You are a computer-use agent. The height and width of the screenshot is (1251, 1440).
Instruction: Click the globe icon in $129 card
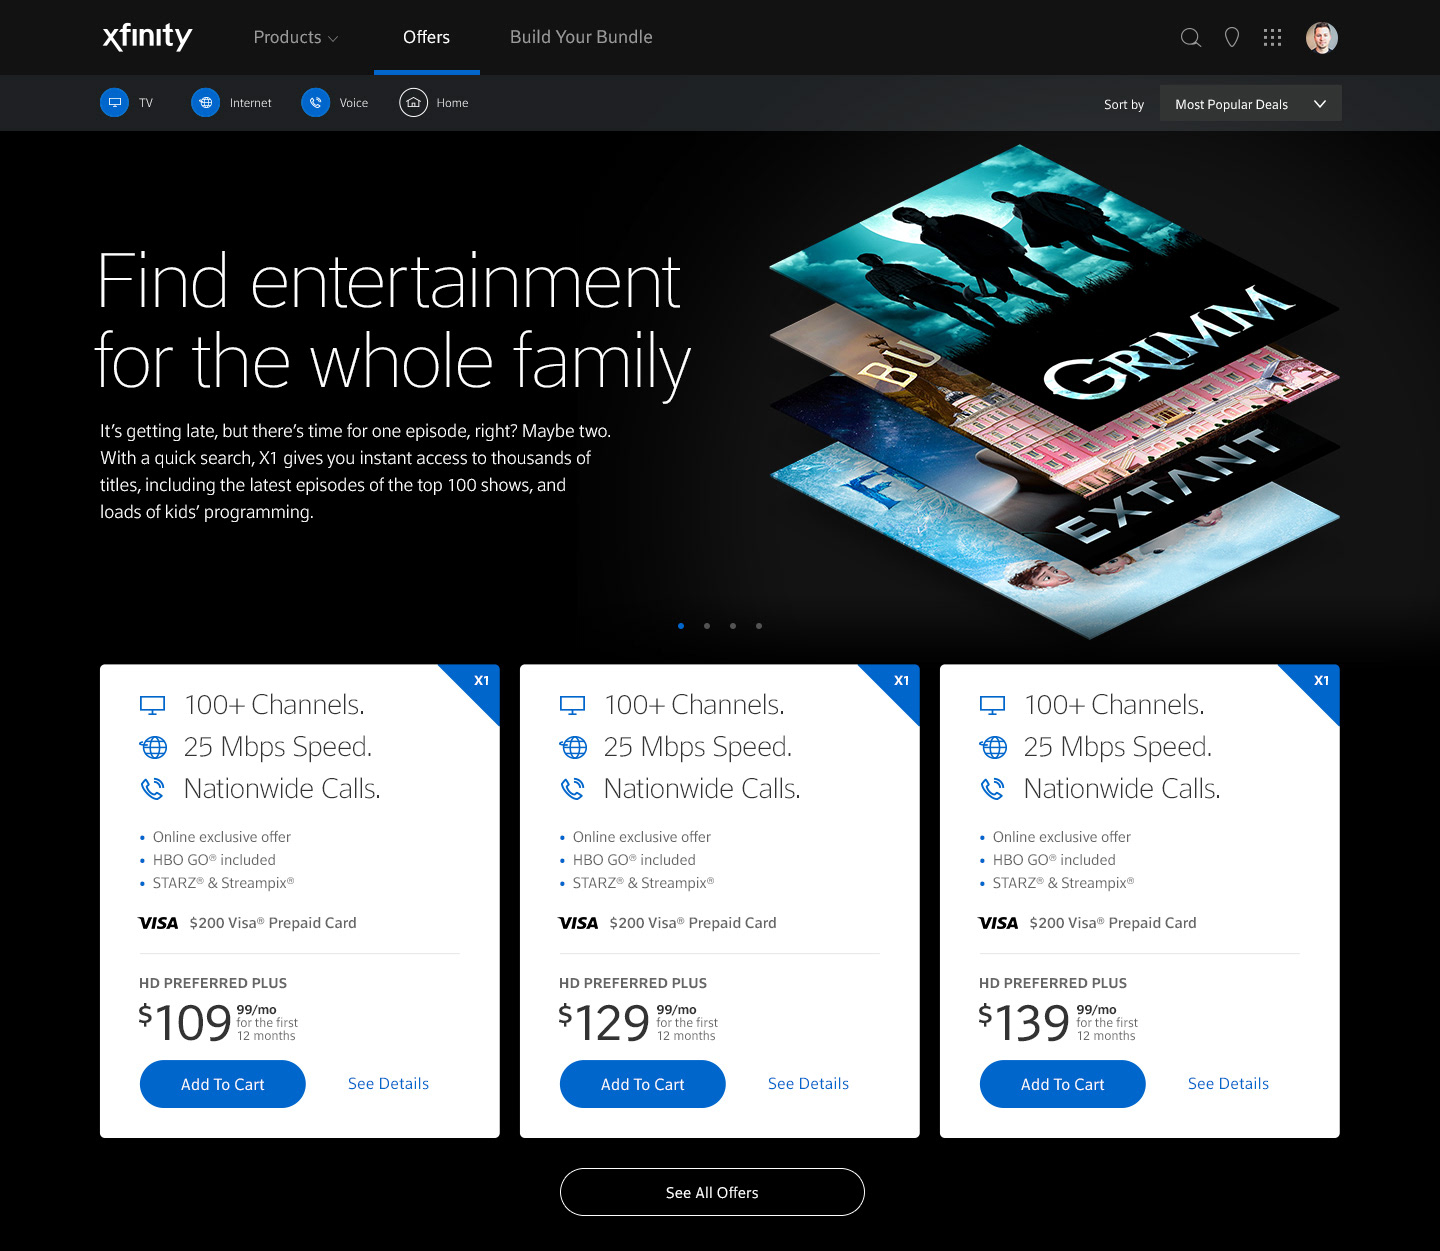573,747
